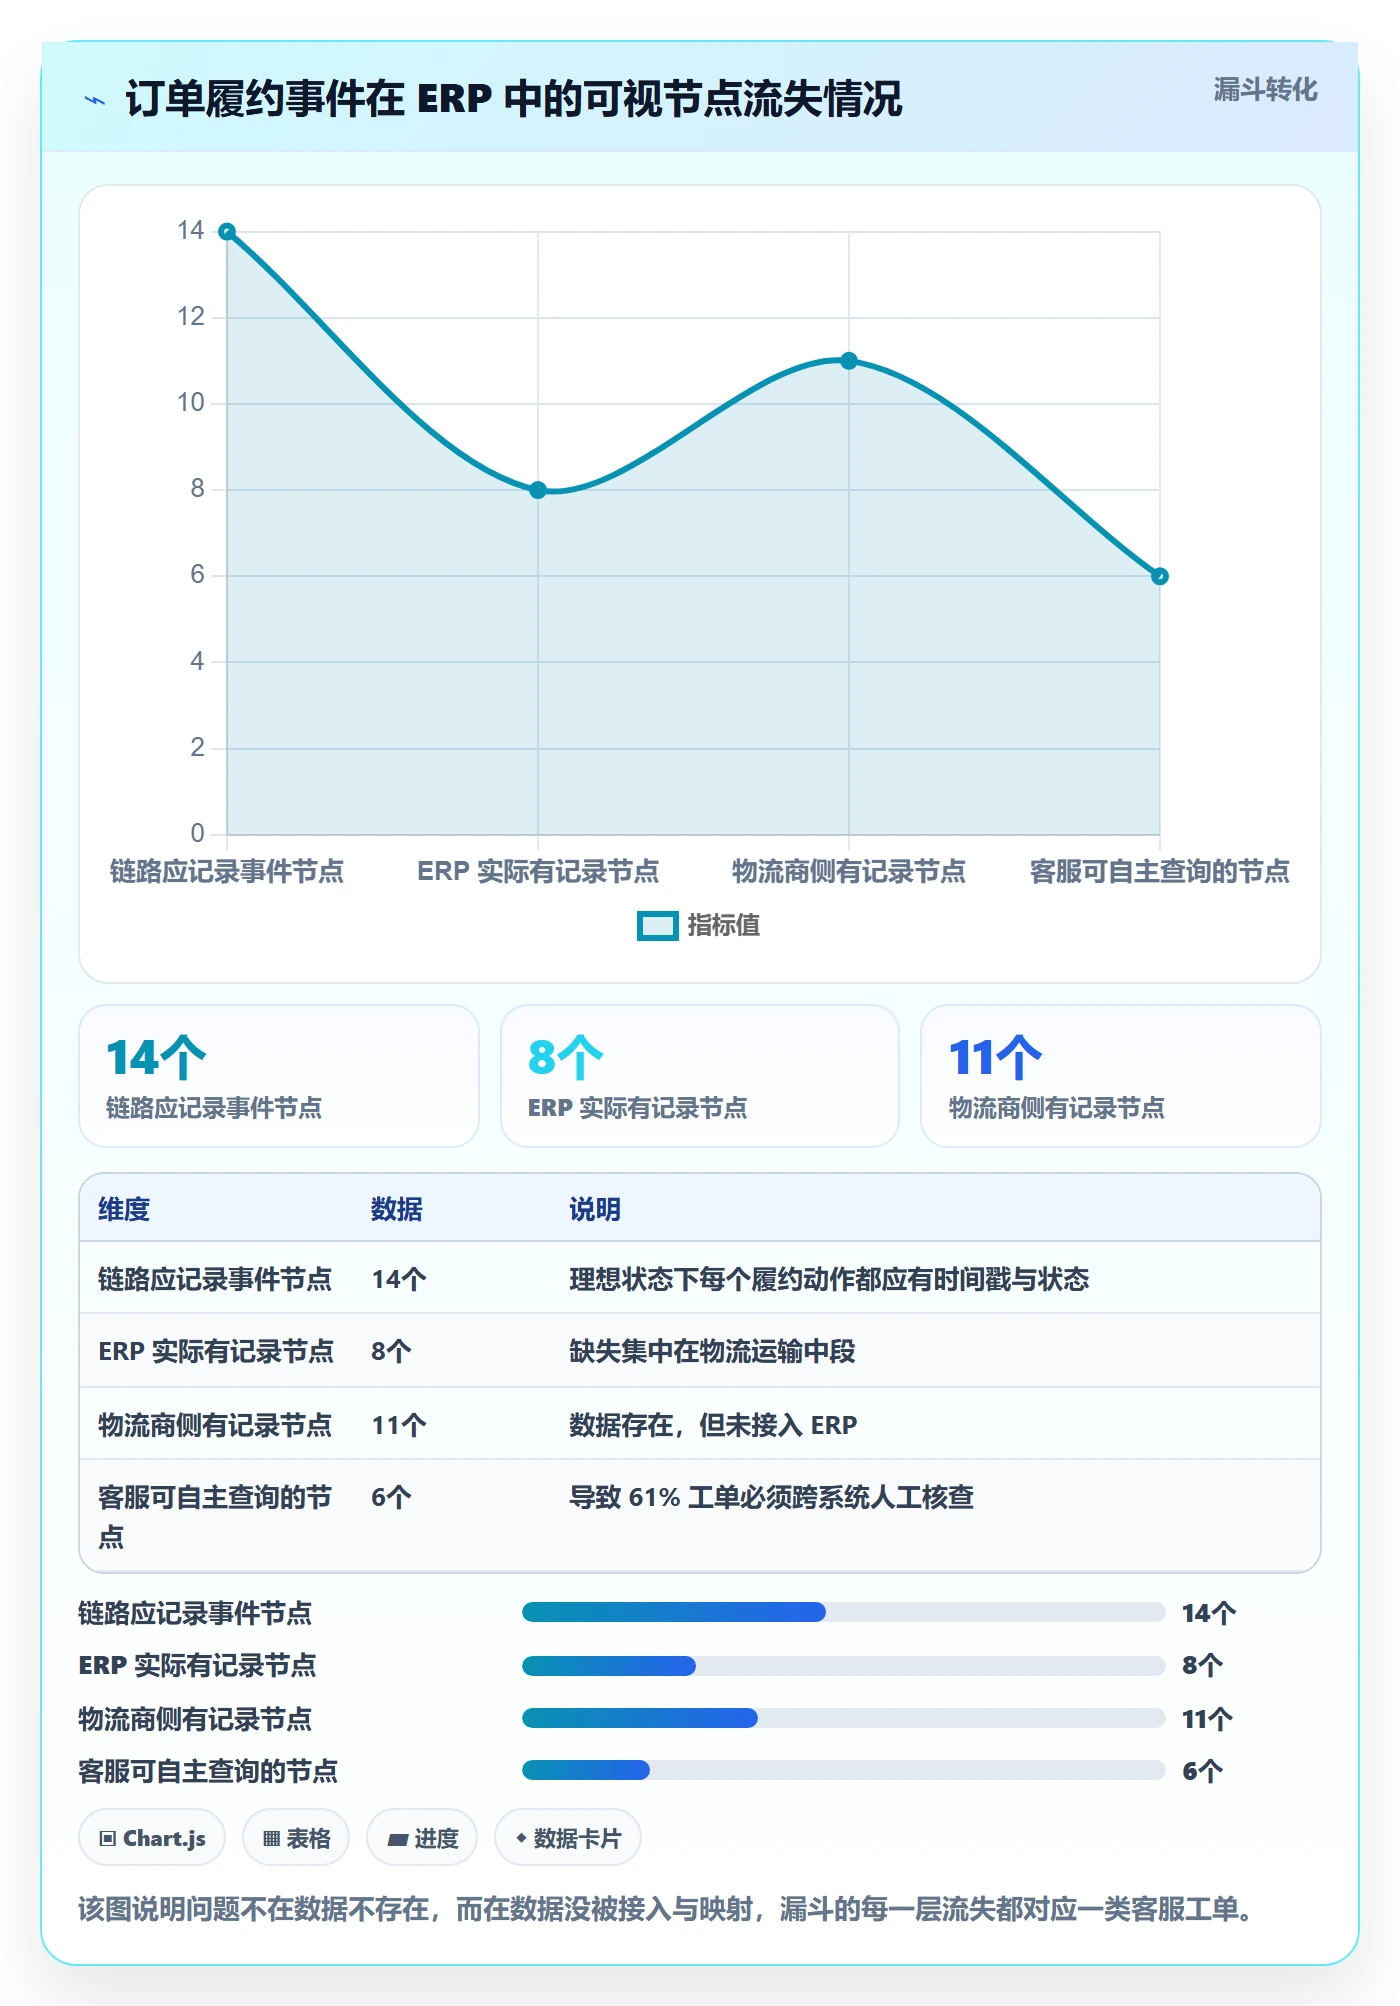This screenshot has width=1400, height=2006.
Task: Click the chart data point at value 8
Action: (x=538, y=490)
